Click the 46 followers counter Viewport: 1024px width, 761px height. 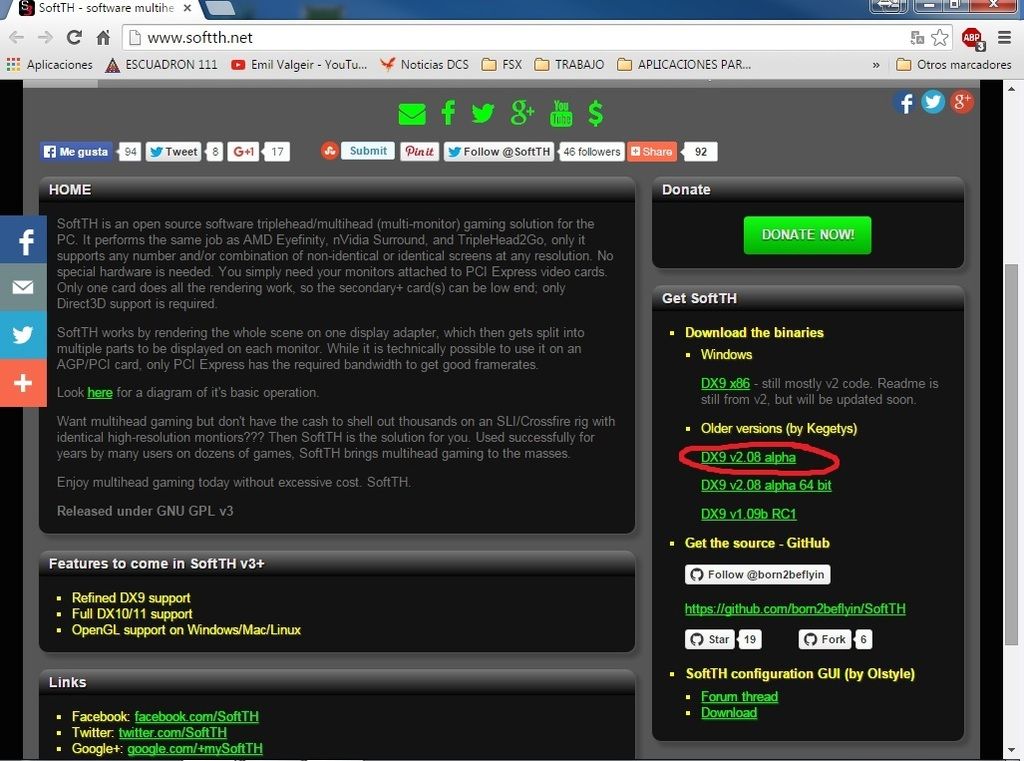coord(592,152)
